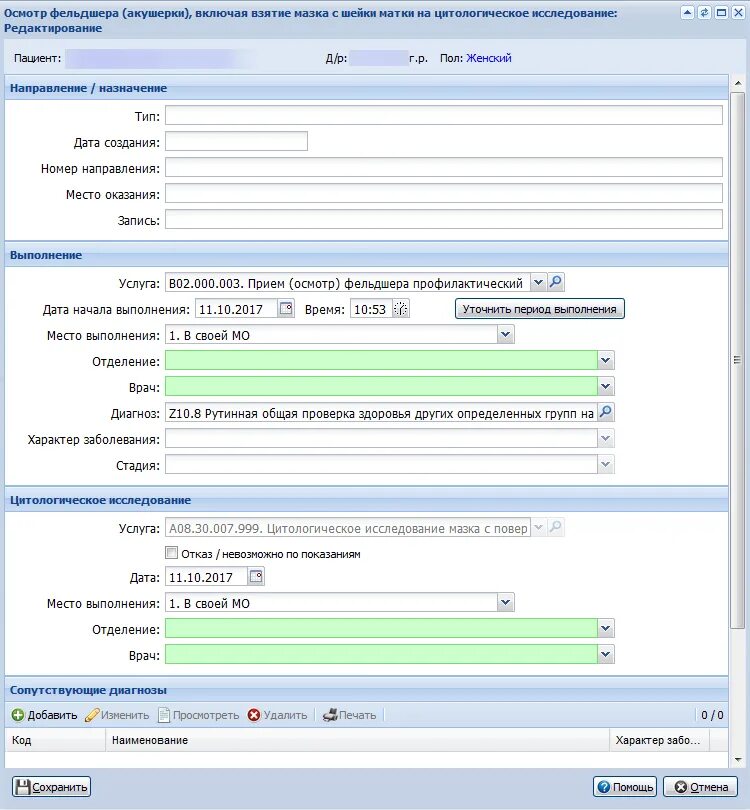The height and width of the screenshot is (810, 750).
Task: Click Просмотреть in diagnoses toolbar
Action: pyautogui.click(x=199, y=715)
